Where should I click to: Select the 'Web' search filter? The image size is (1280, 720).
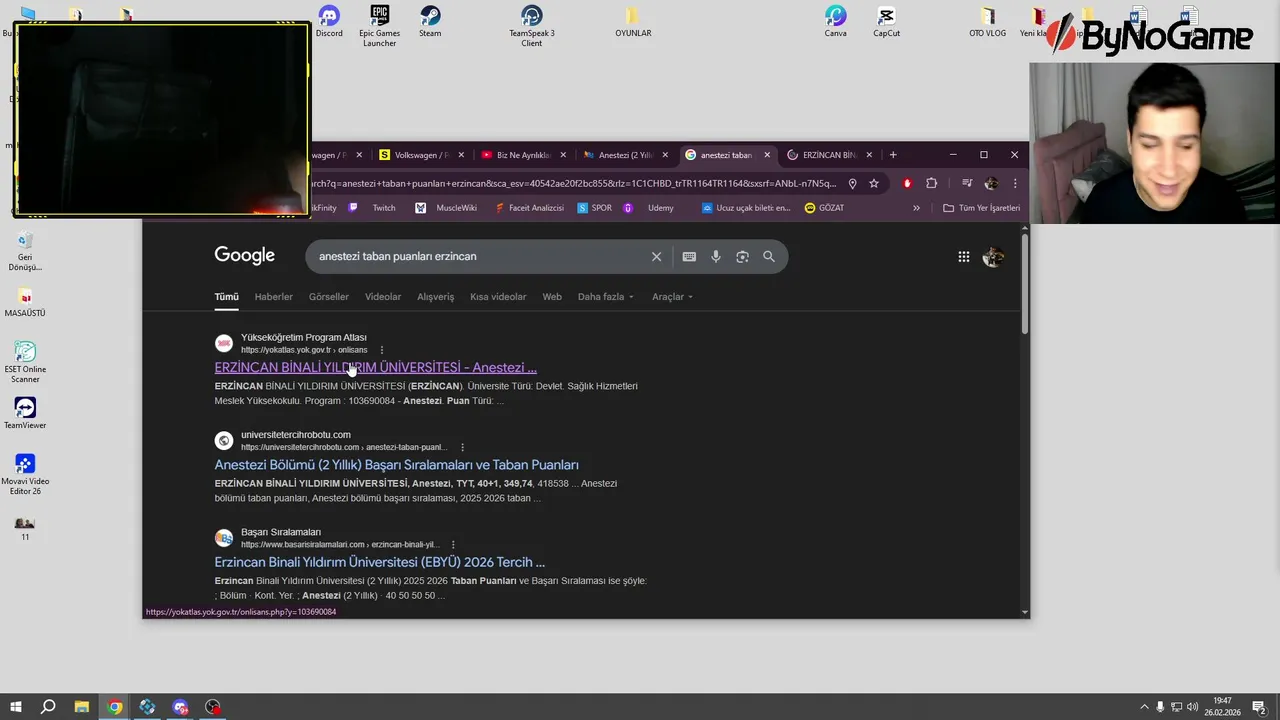point(552,297)
